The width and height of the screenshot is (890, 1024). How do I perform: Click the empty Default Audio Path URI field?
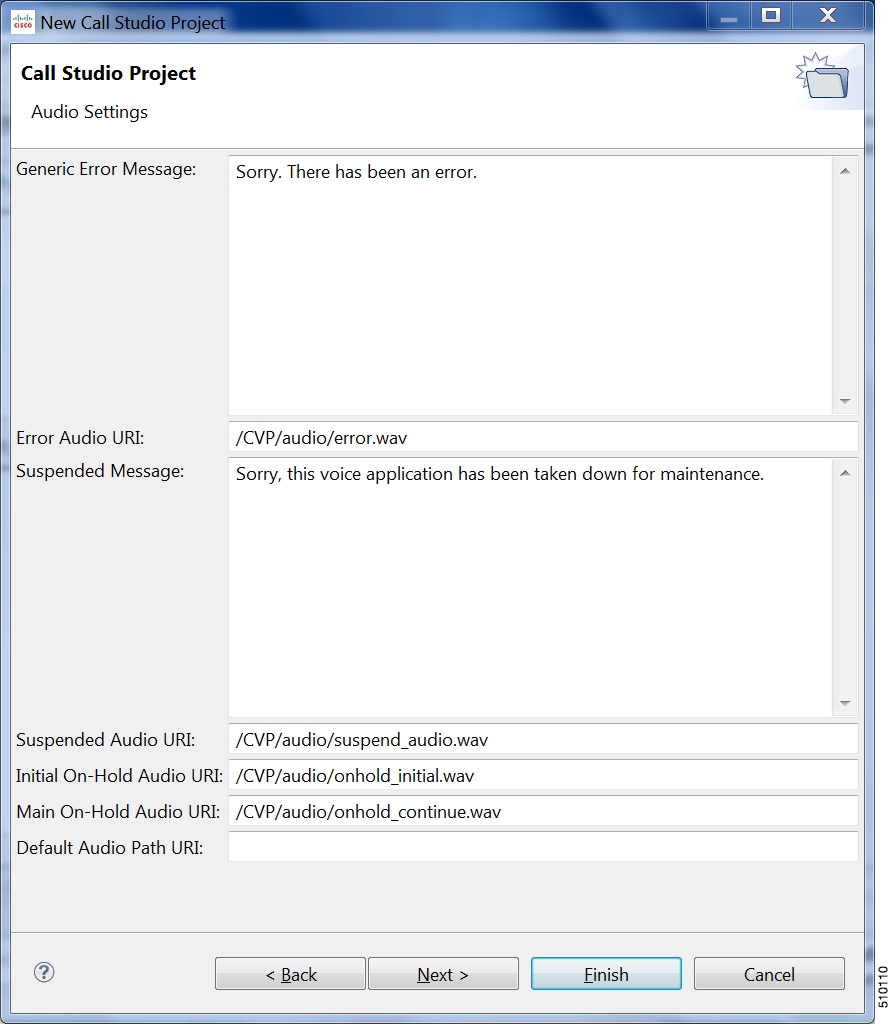543,847
